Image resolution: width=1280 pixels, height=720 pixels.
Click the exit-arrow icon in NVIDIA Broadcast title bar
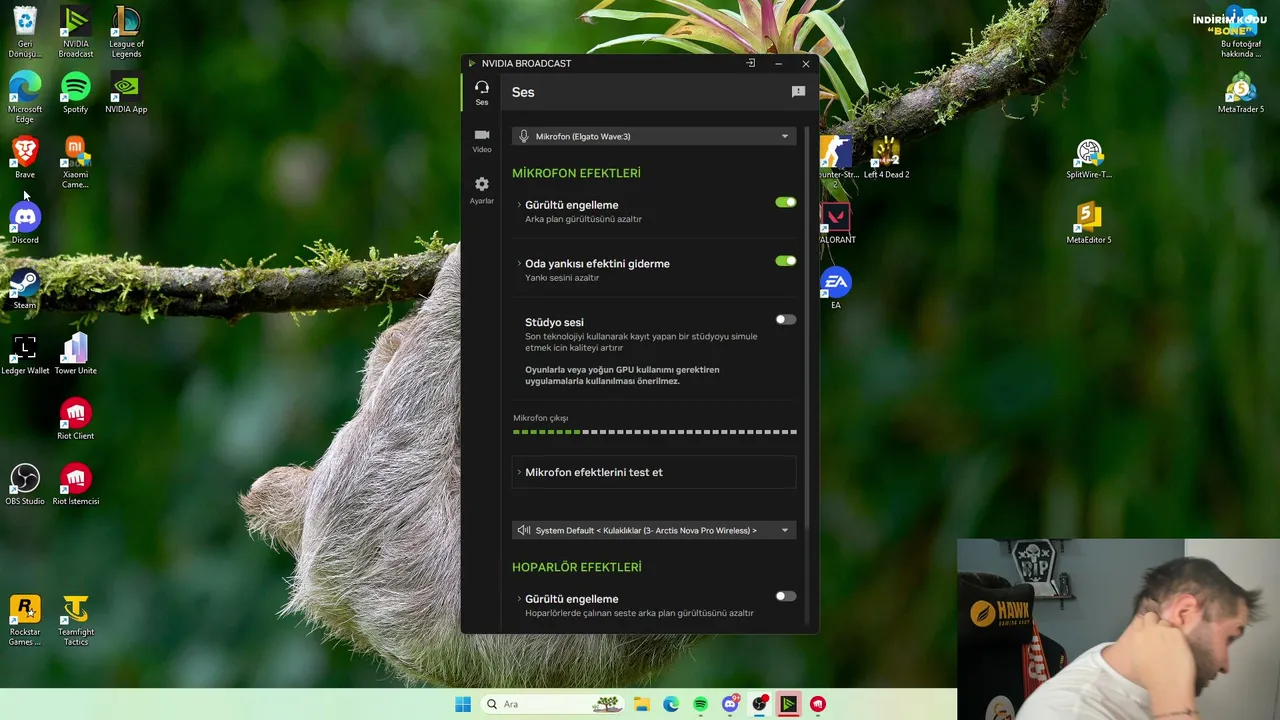pyautogui.click(x=750, y=63)
